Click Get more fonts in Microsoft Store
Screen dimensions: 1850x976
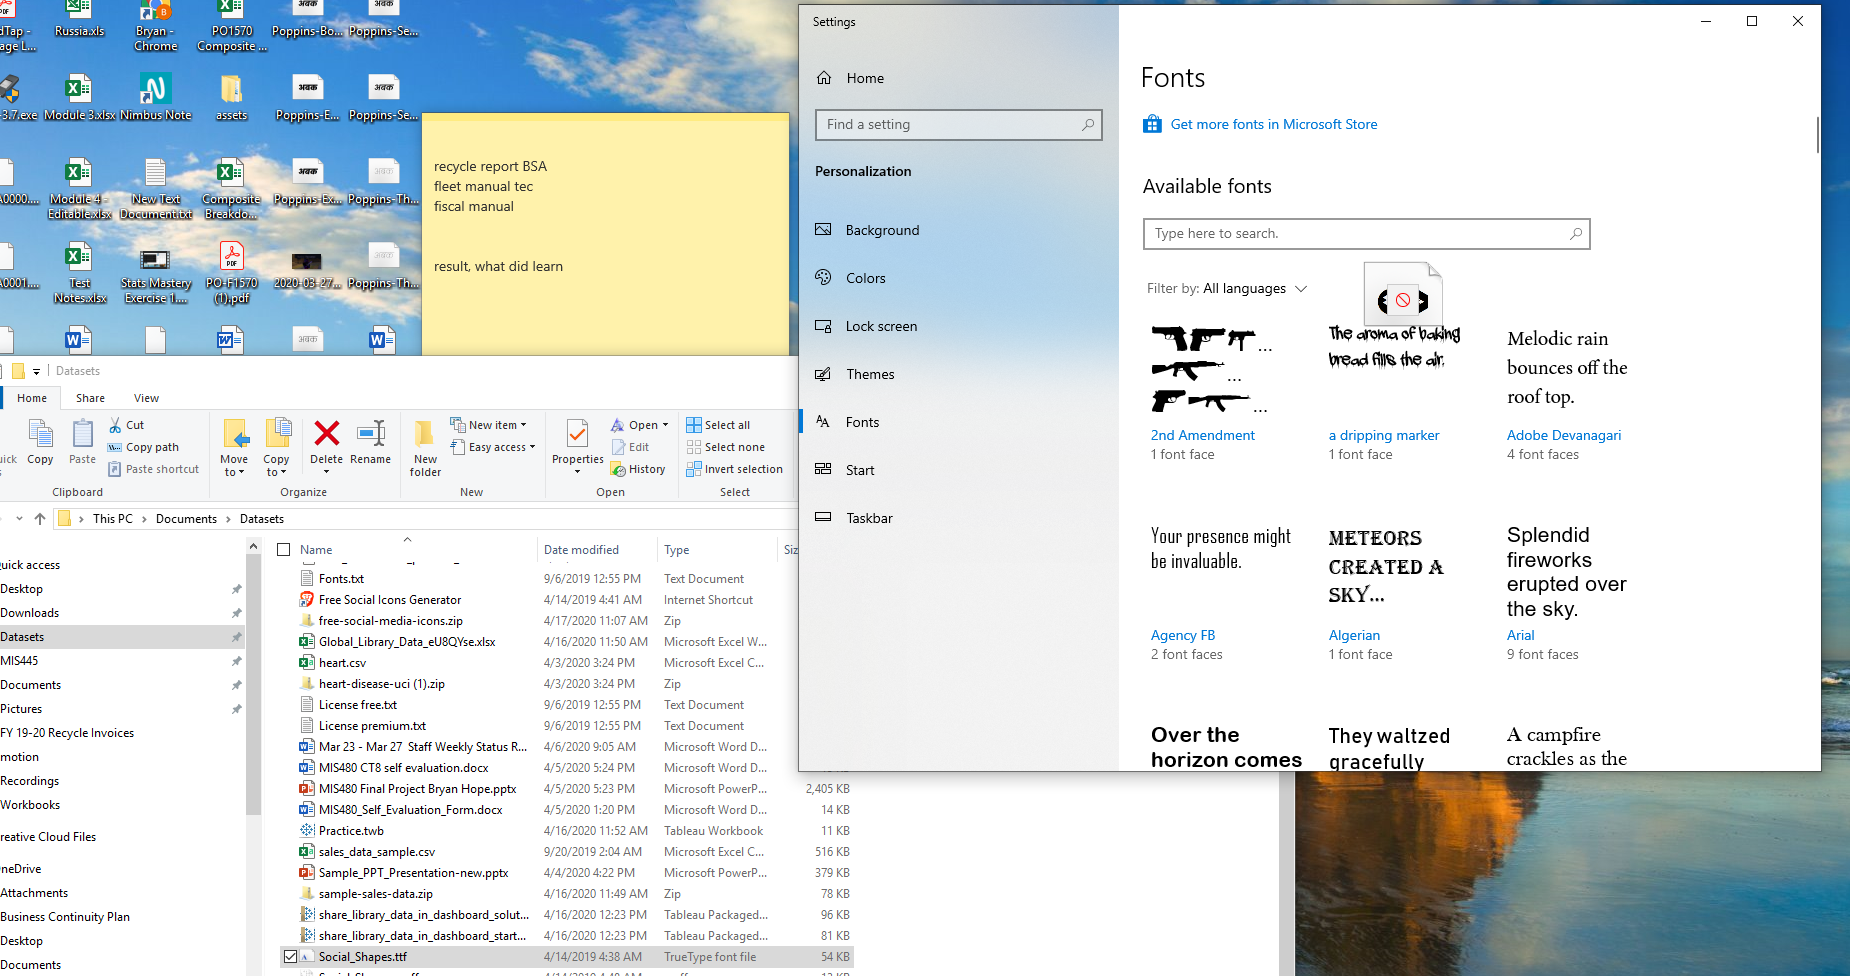coord(1273,124)
